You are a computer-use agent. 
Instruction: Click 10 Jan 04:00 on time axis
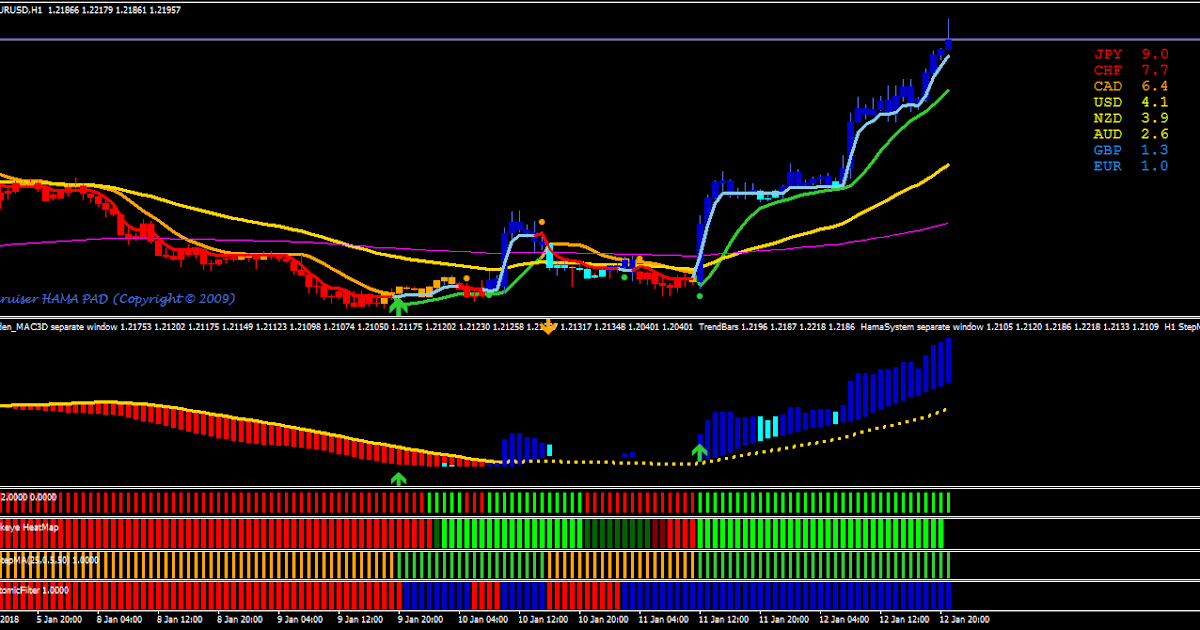pyautogui.click(x=482, y=620)
